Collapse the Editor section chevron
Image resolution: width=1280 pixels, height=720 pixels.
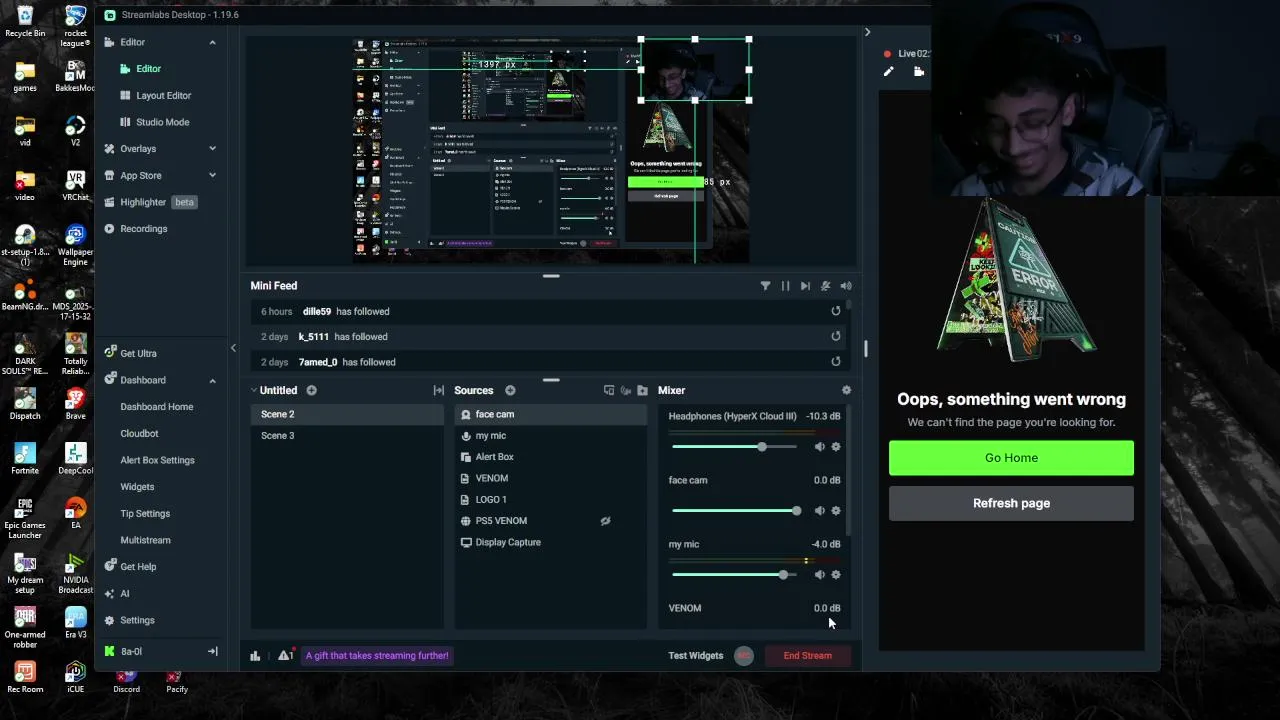point(212,42)
